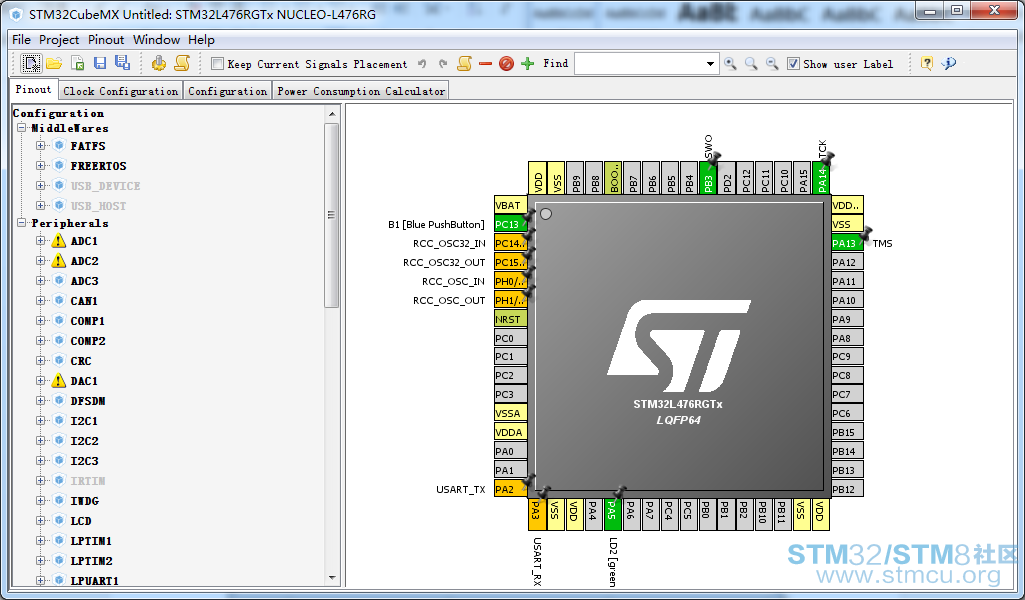
Task: Click the zoom to fit magnifier icon
Action: tap(730, 63)
